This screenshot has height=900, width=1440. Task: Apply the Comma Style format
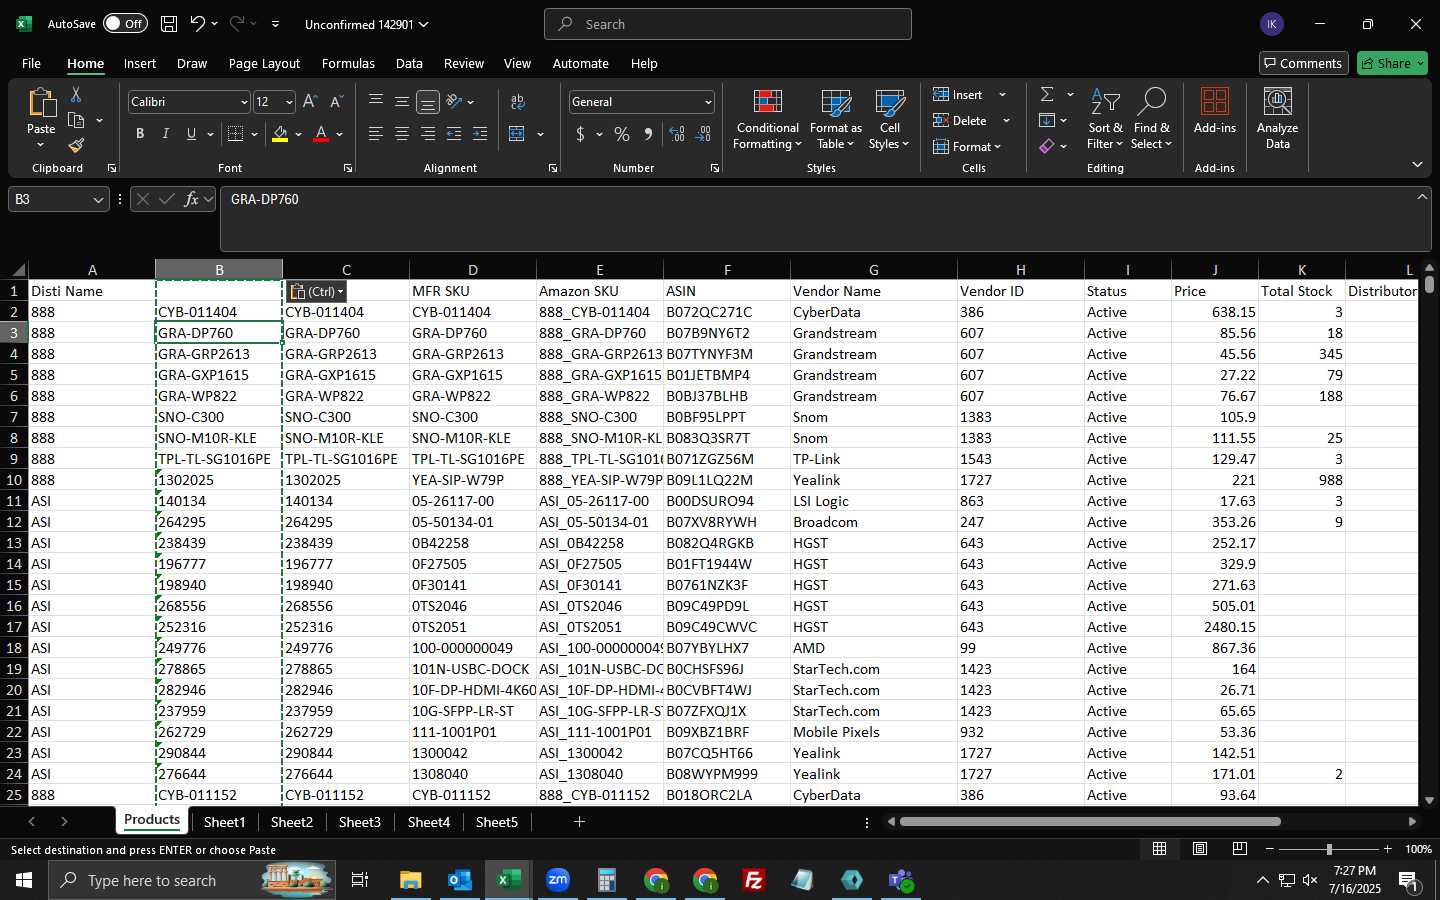[648, 134]
